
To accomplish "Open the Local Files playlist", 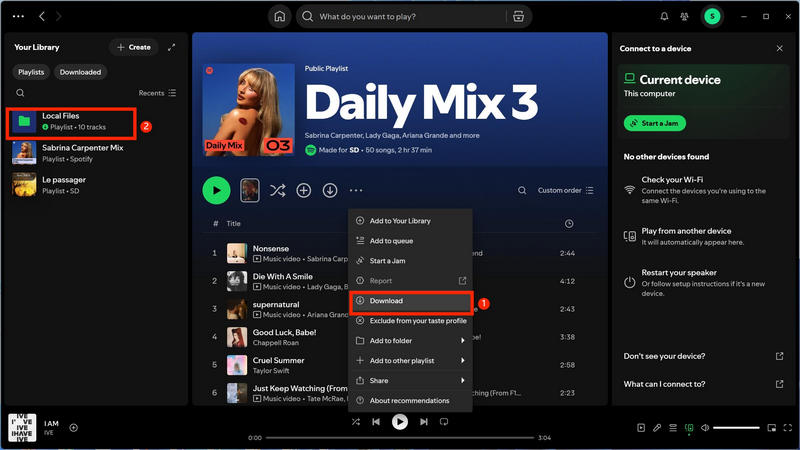I will pyautogui.click(x=71, y=122).
